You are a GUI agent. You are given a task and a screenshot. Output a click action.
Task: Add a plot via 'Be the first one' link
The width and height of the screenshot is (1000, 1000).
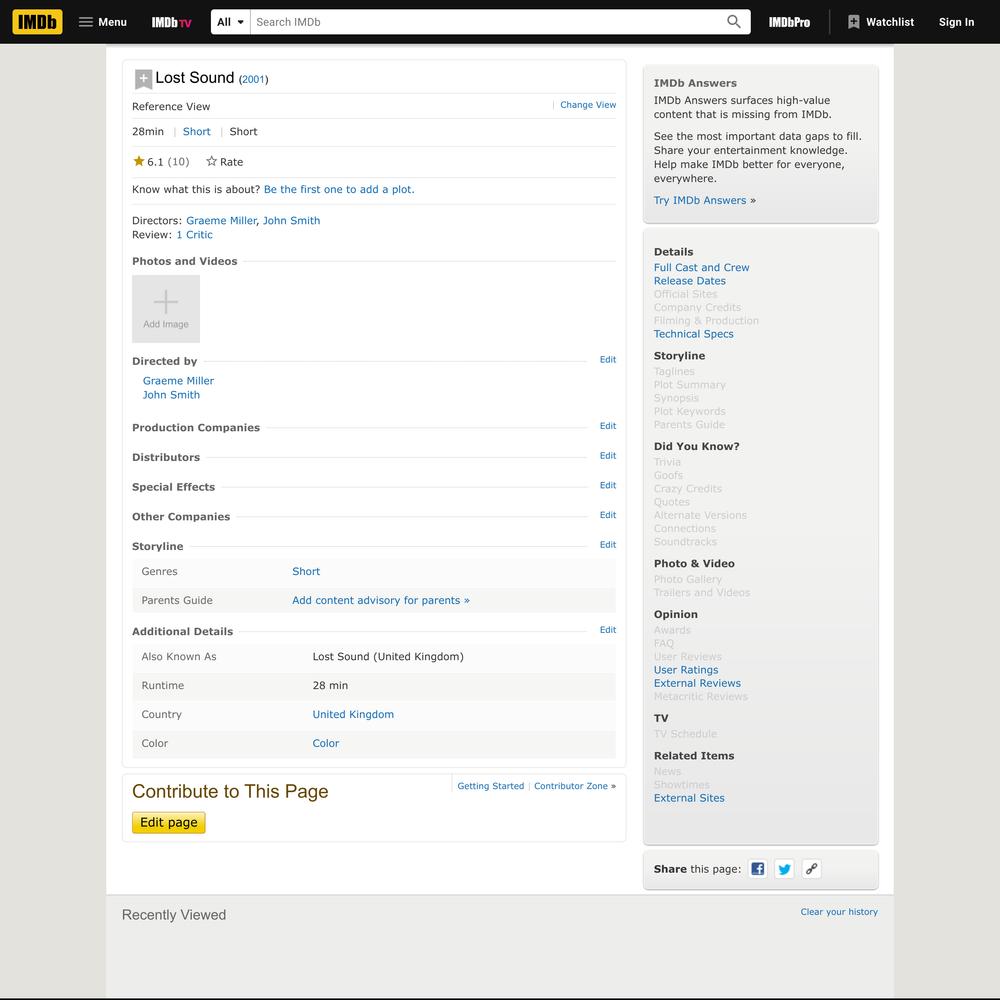pyautogui.click(x=339, y=189)
